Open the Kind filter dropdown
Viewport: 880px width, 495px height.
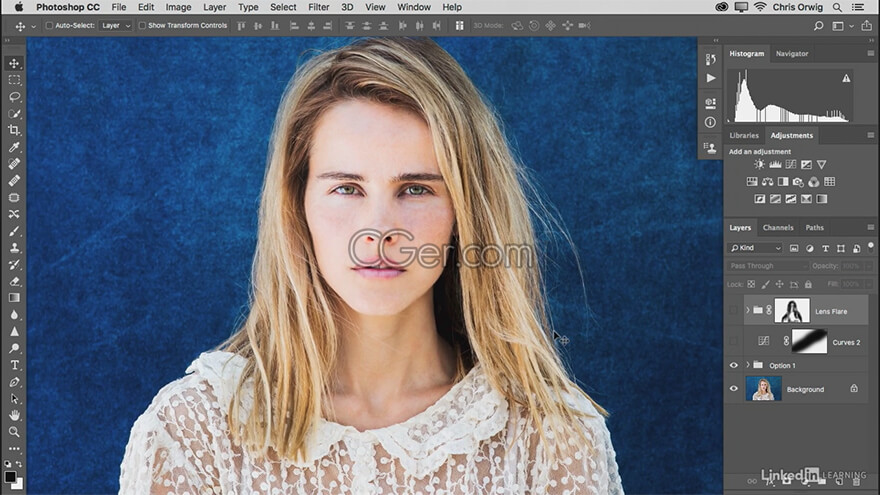click(755, 248)
